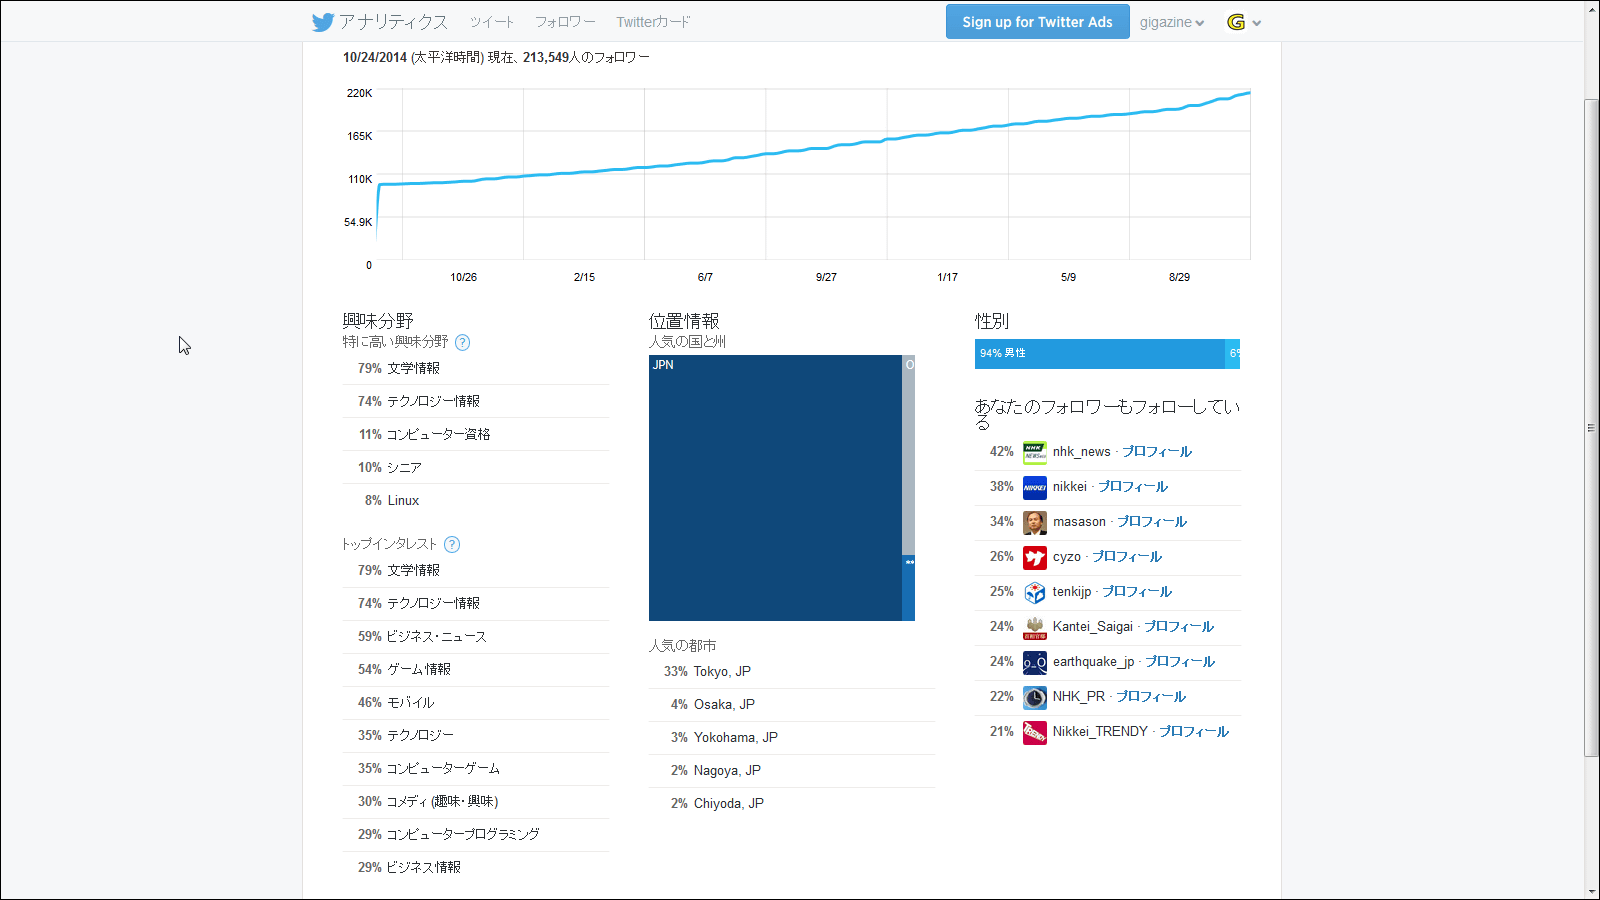
Task: Click the earthquake_jp avatar icon
Action: pos(1034,662)
